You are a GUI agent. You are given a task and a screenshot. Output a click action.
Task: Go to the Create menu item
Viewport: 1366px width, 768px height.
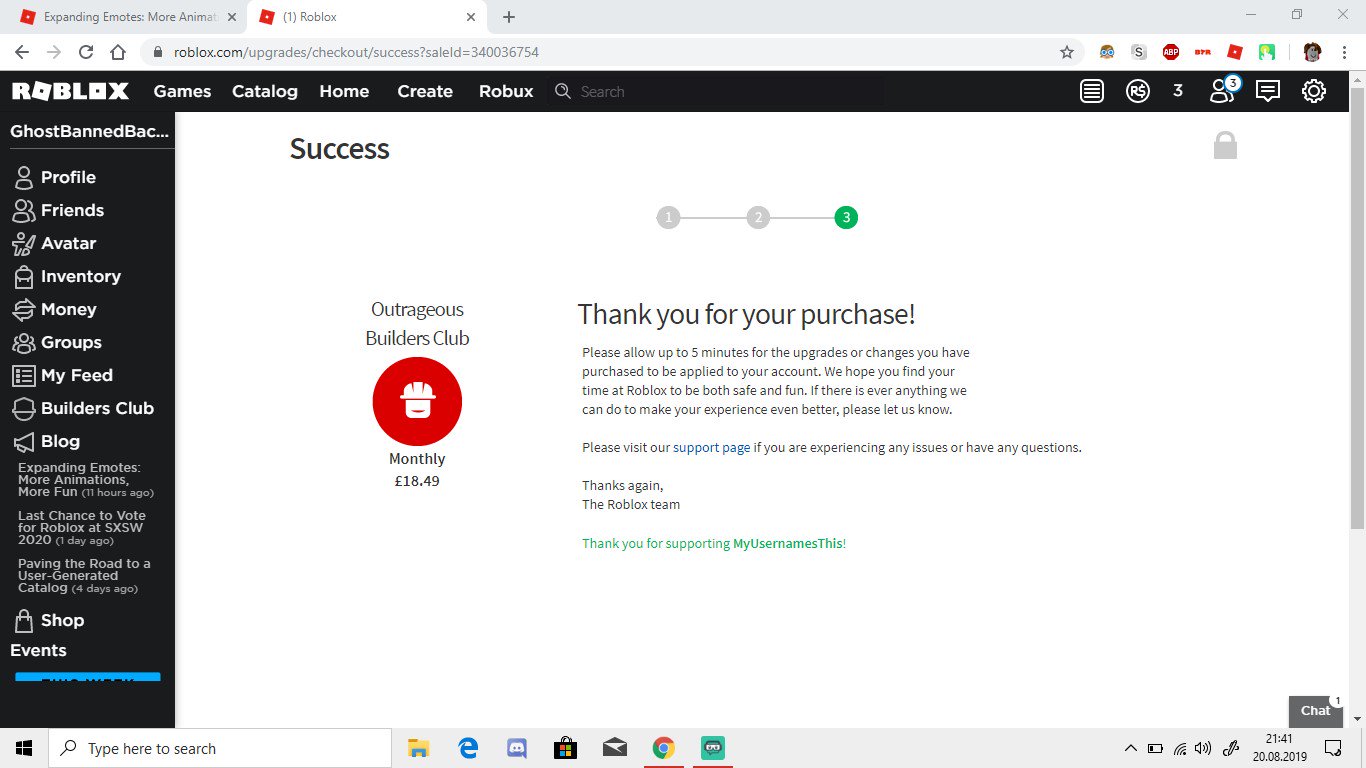(425, 91)
